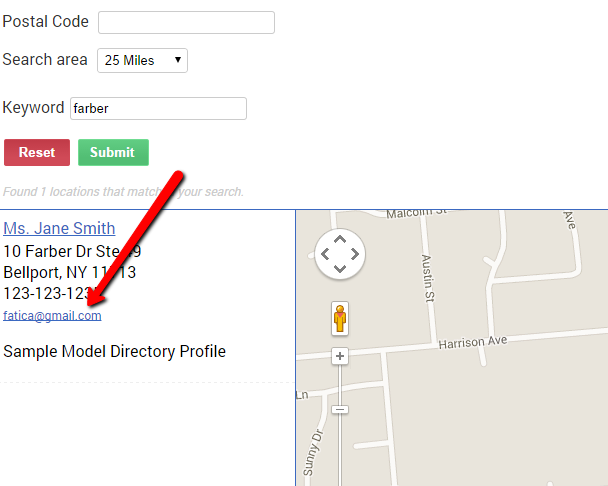
Task: Click the Street View pegman icon
Action: (340, 318)
